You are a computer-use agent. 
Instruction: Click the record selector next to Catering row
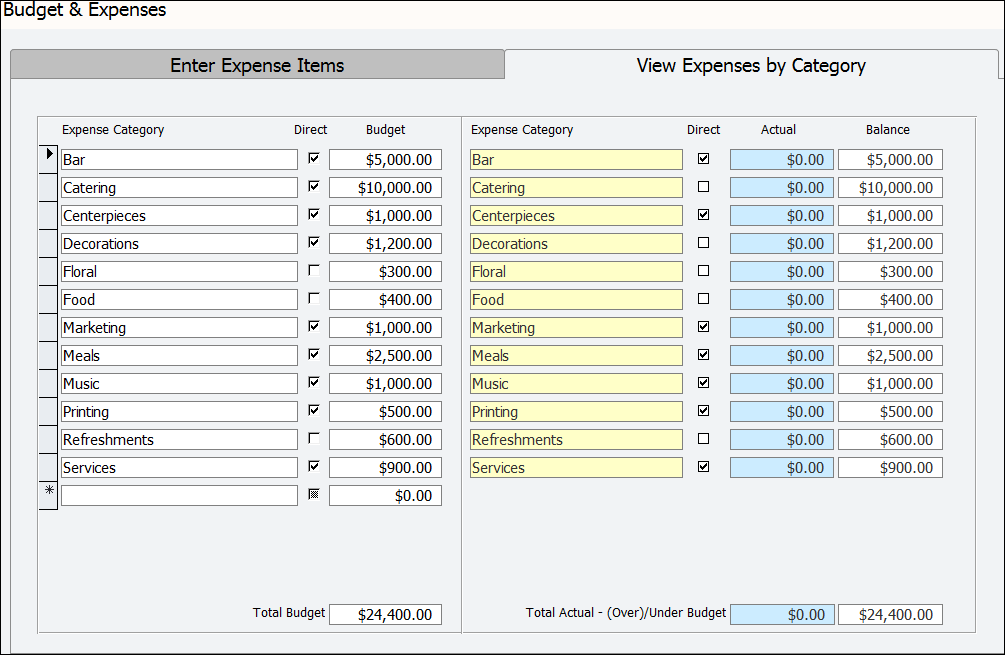46,187
